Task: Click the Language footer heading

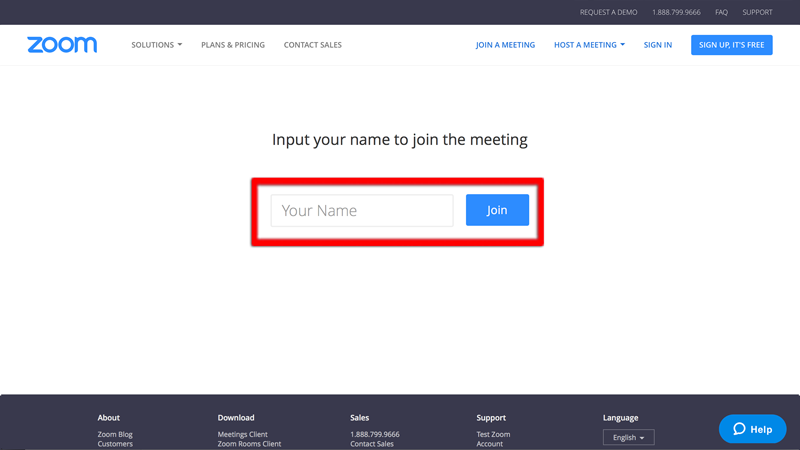Action: (620, 417)
